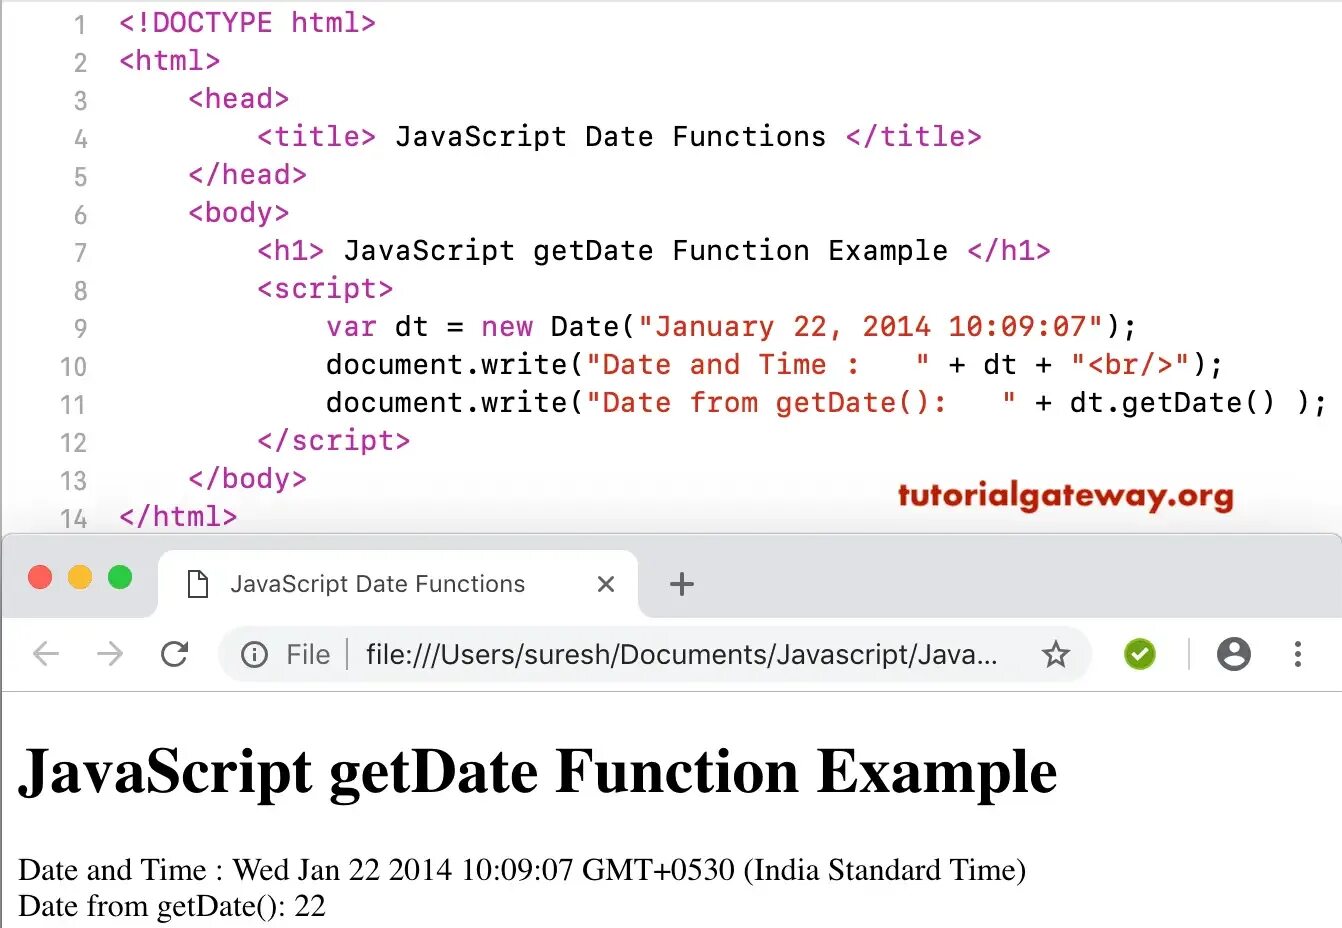Image resolution: width=1342 pixels, height=928 pixels.
Task: Click the 'File' label in address bar
Action: click(x=308, y=655)
